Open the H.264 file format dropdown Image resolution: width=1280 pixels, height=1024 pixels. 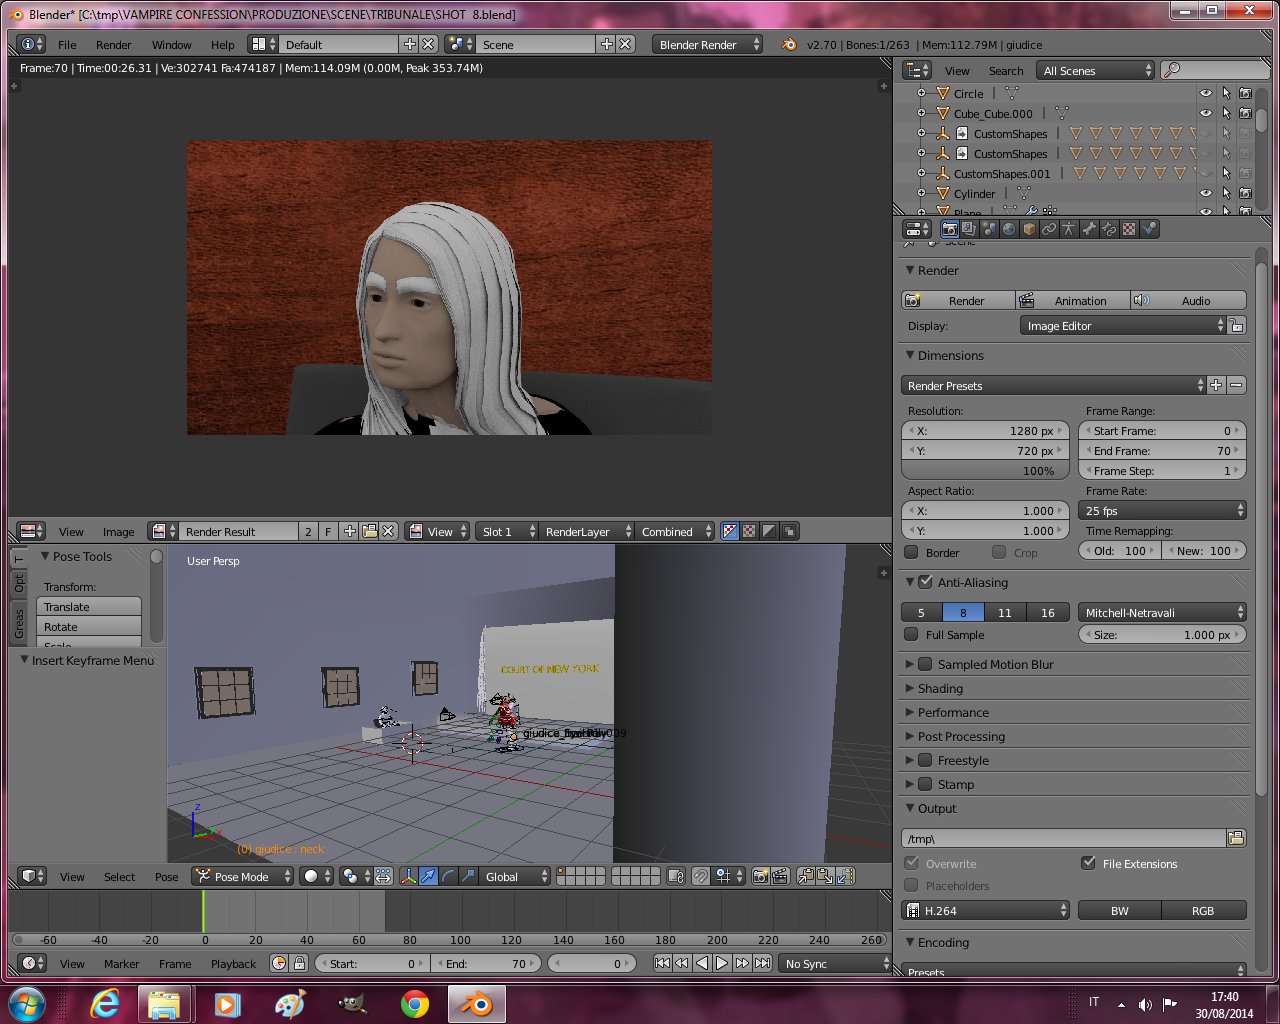pos(986,910)
